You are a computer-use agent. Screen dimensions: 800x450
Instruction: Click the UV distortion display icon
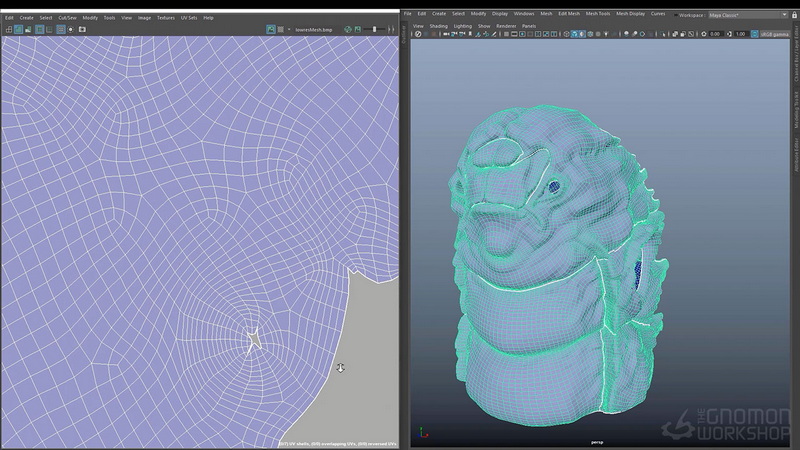pyautogui.click(x=28, y=30)
